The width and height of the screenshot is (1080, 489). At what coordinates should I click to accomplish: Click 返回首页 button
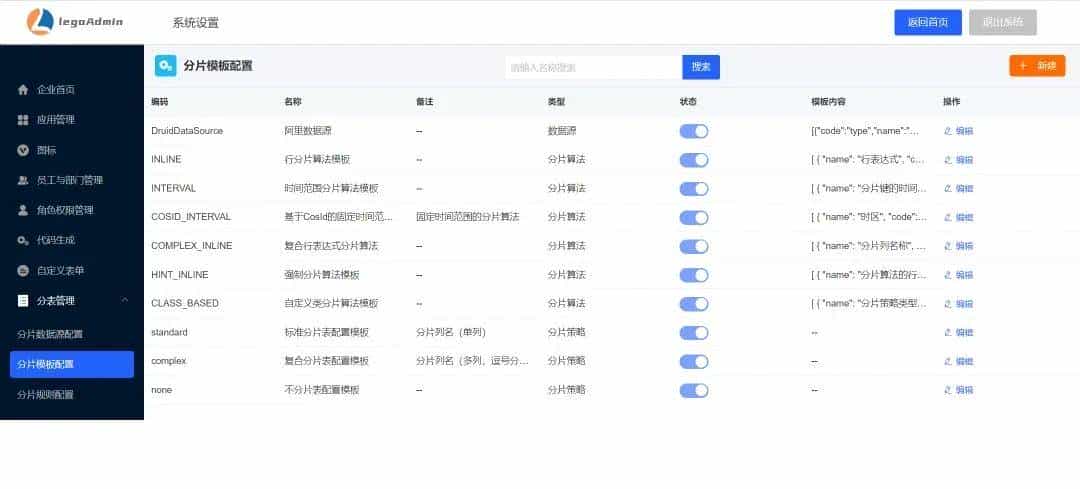click(x=928, y=22)
